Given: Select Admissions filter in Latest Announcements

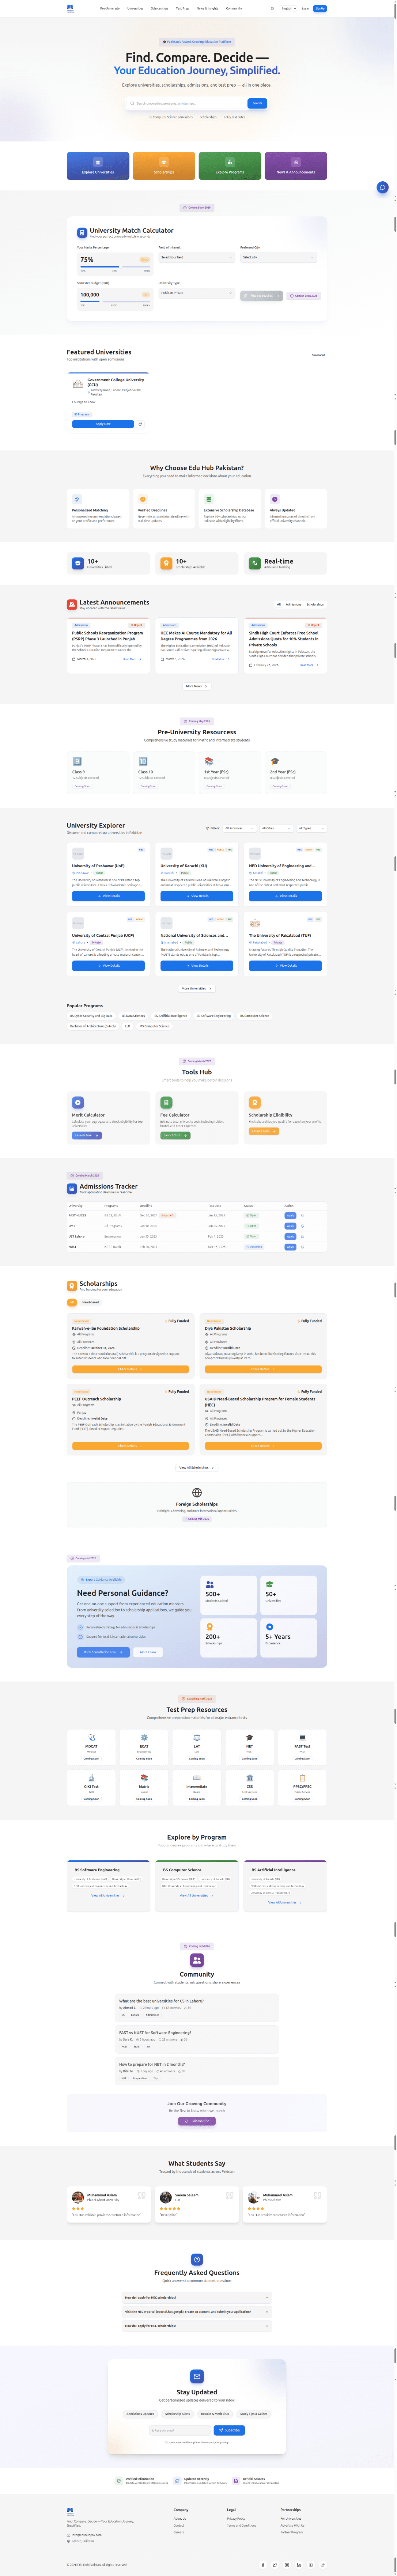Looking at the screenshot, I should 293,604.
